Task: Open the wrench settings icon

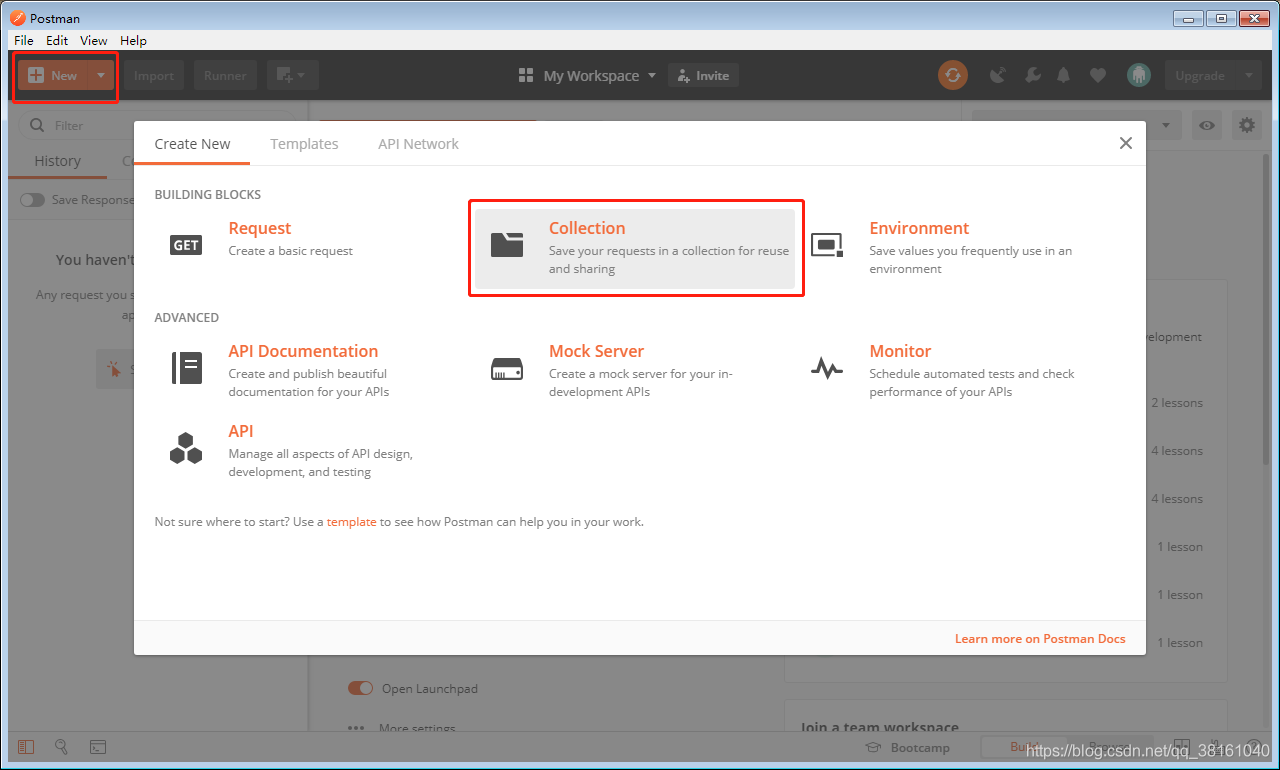Action: (x=1032, y=75)
